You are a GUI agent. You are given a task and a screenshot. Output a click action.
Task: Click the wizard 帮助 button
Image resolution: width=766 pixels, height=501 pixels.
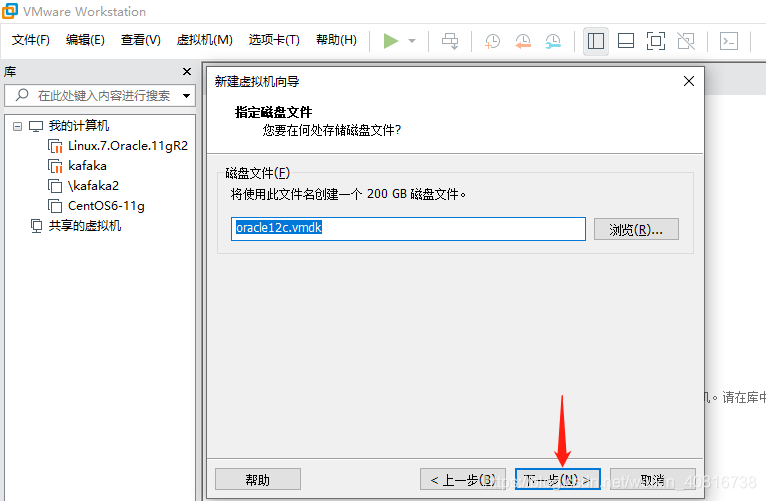pyautogui.click(x=258, y=480)
